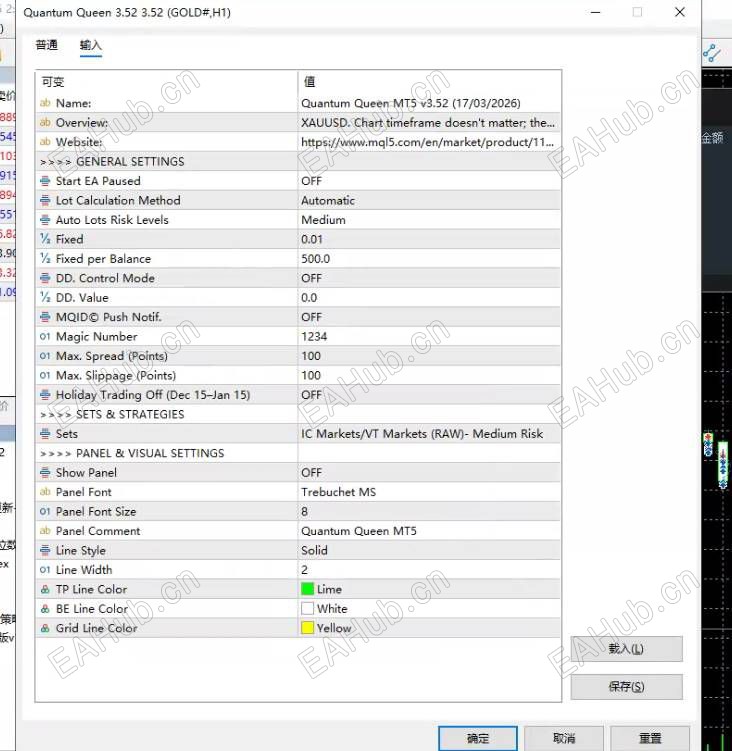
Task: Edit the Magic Number value 1234
Action: pyautogui.click(x=429, y=336)
